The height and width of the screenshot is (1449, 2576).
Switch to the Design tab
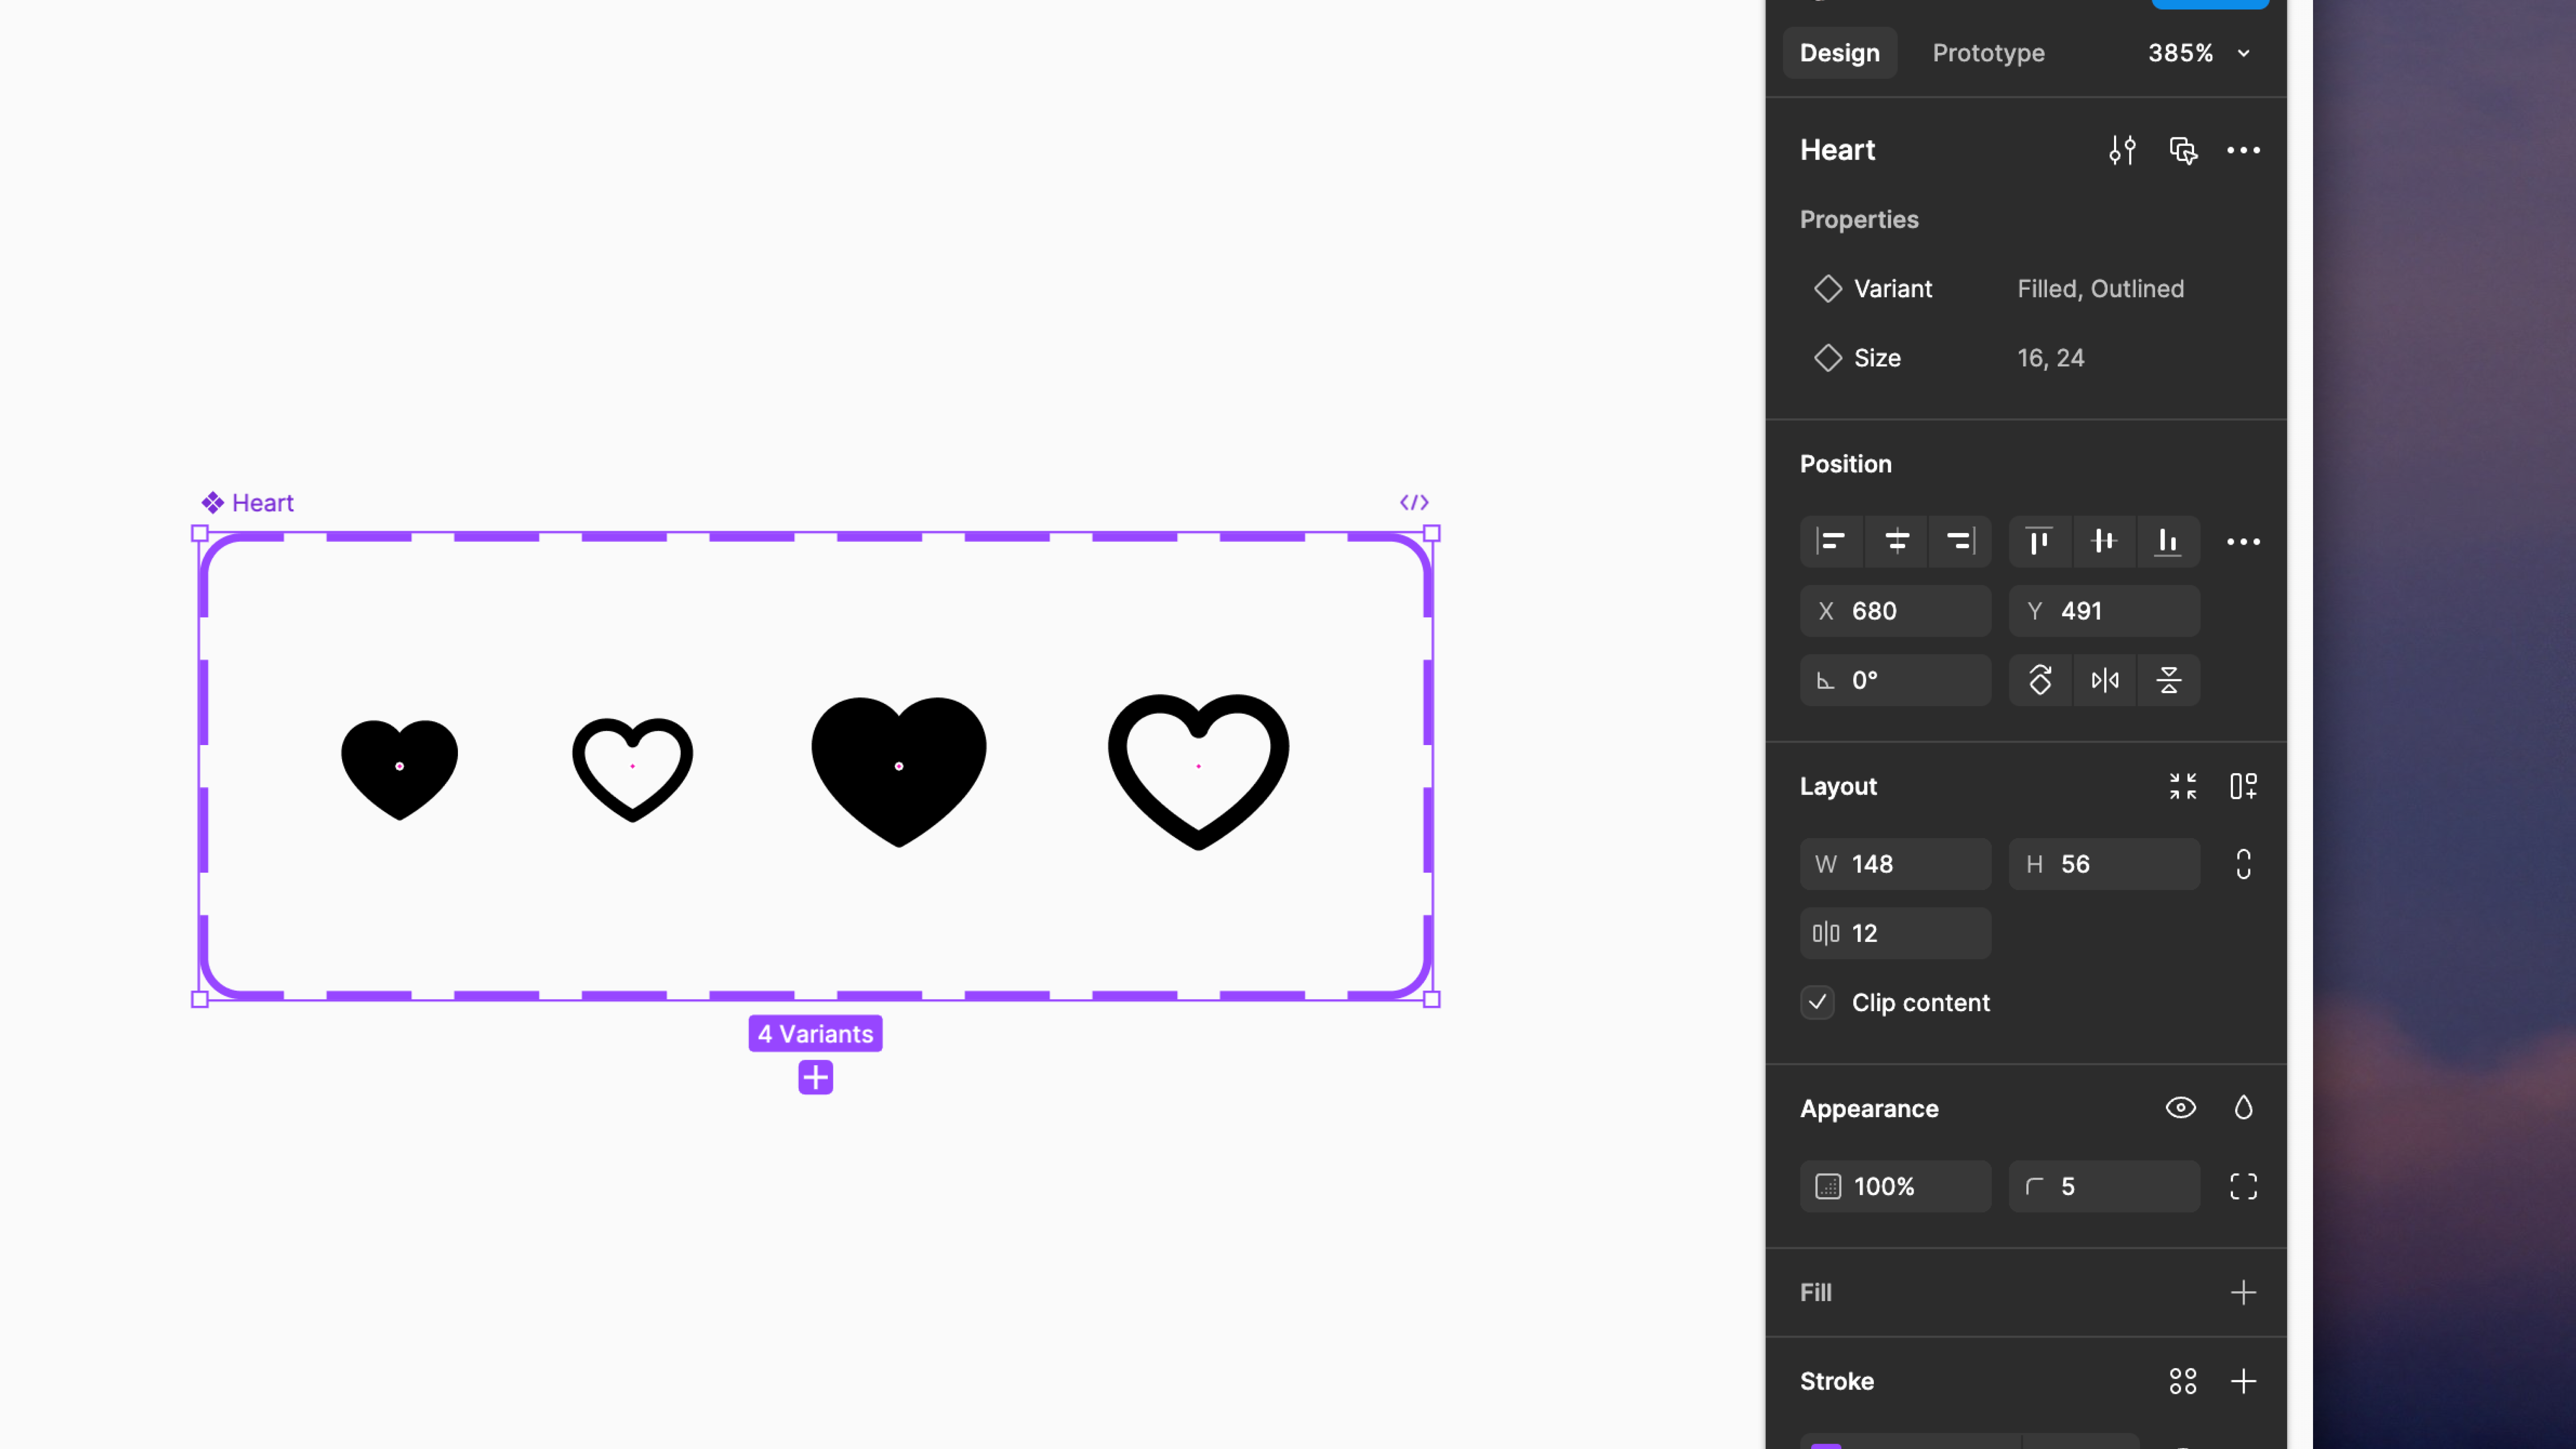click(x=1839, y=53)
